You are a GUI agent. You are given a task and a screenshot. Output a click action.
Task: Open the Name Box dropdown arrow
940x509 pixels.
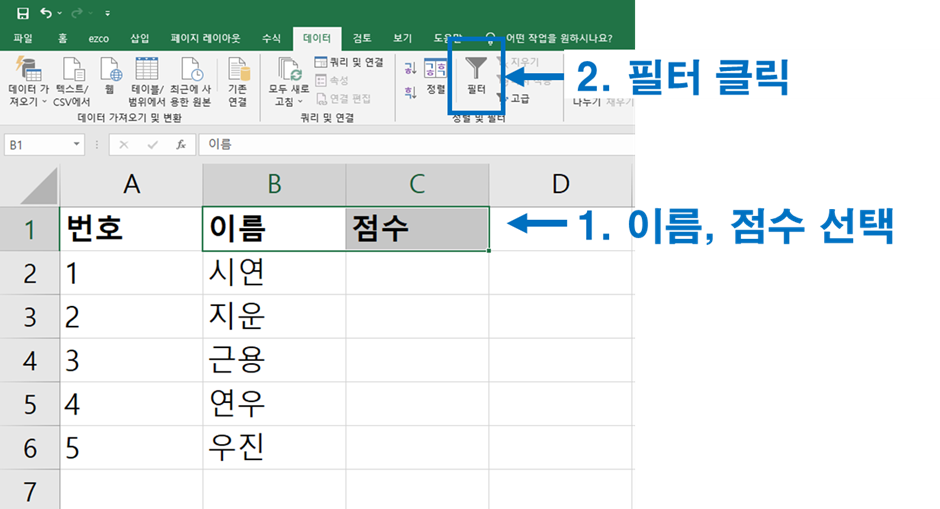coord(76,144)
